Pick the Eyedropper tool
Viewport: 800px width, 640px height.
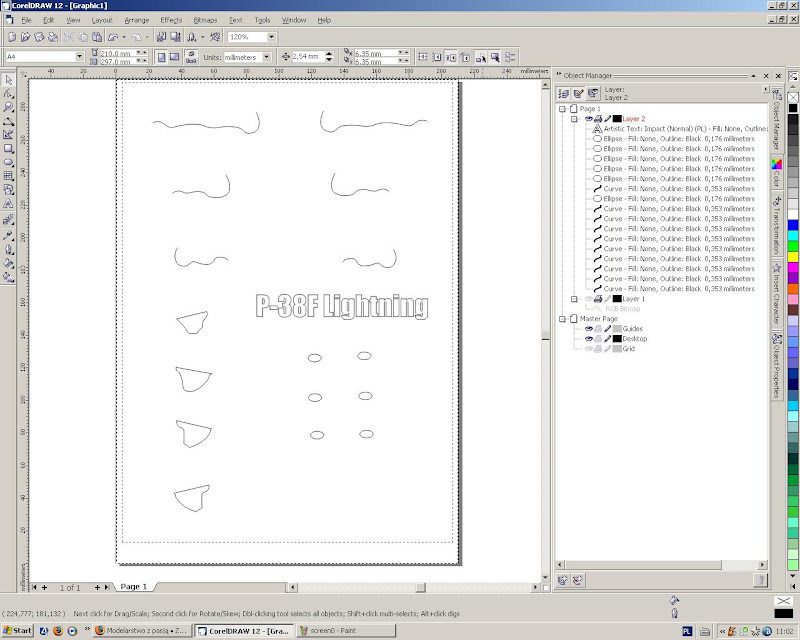tap(8, 233)
